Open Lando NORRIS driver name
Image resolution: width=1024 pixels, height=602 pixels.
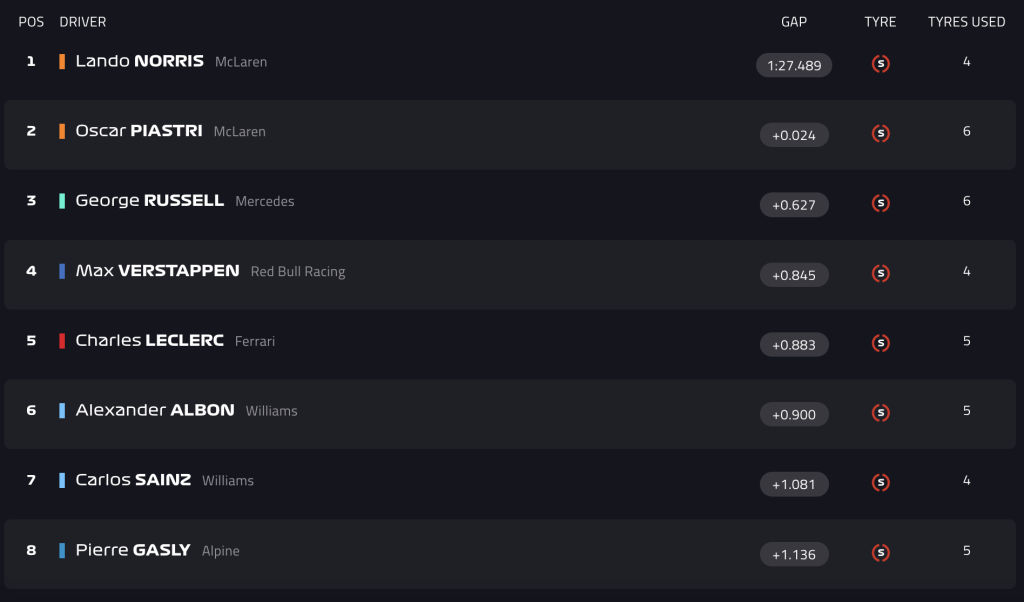coord(140,61)
